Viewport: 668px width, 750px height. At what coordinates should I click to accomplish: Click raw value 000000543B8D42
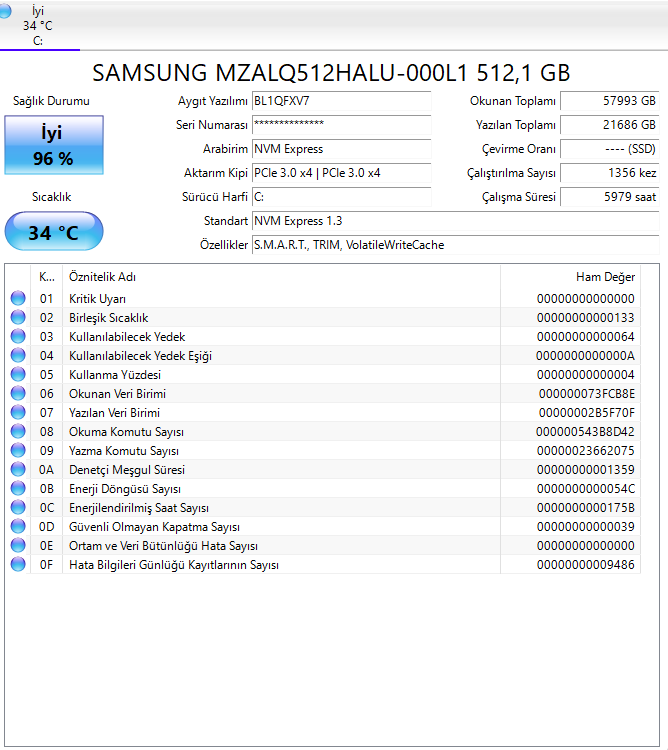(585, 432)
